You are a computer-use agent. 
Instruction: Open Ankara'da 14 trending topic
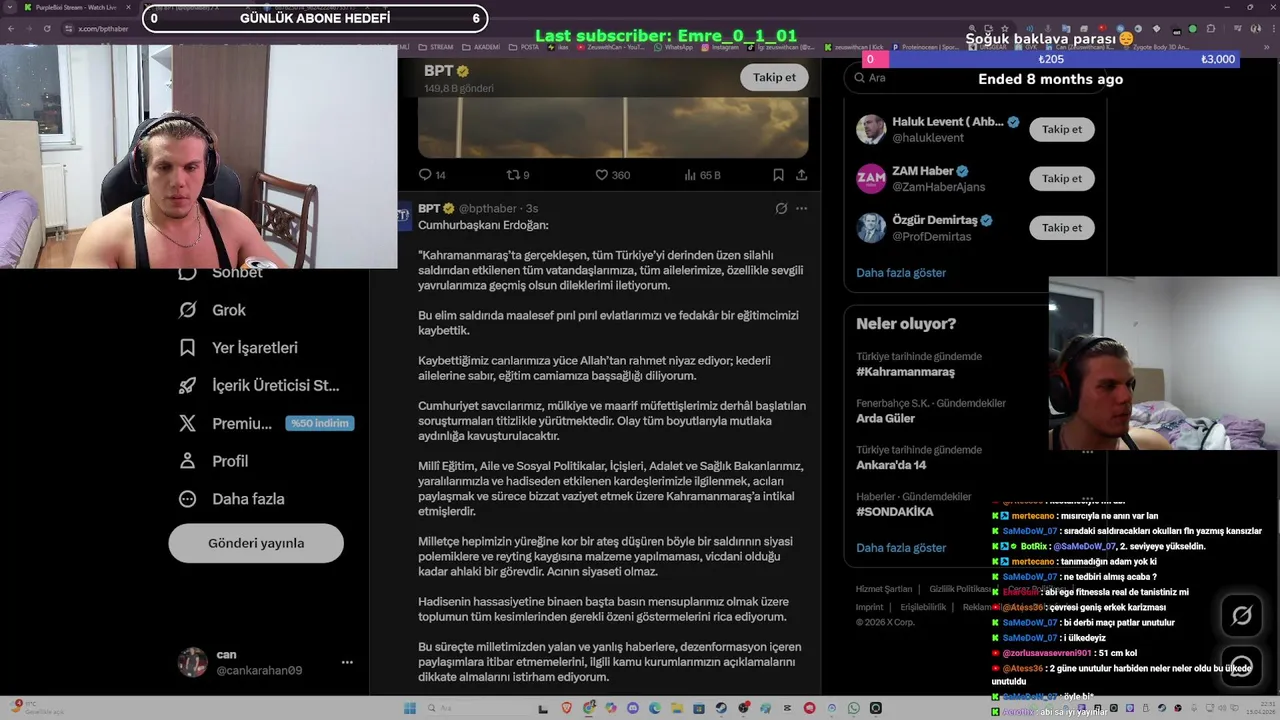coord(891,464)
